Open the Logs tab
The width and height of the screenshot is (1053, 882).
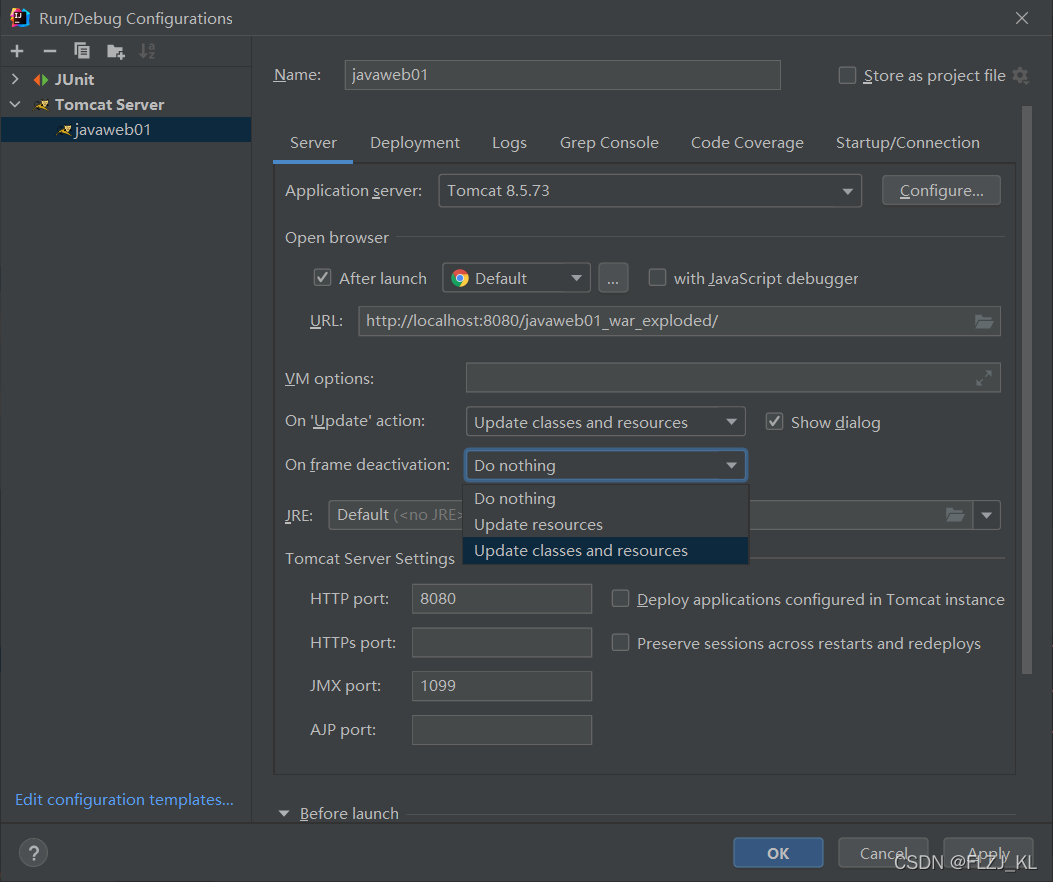pyautogui.click(x=509, y=143)
